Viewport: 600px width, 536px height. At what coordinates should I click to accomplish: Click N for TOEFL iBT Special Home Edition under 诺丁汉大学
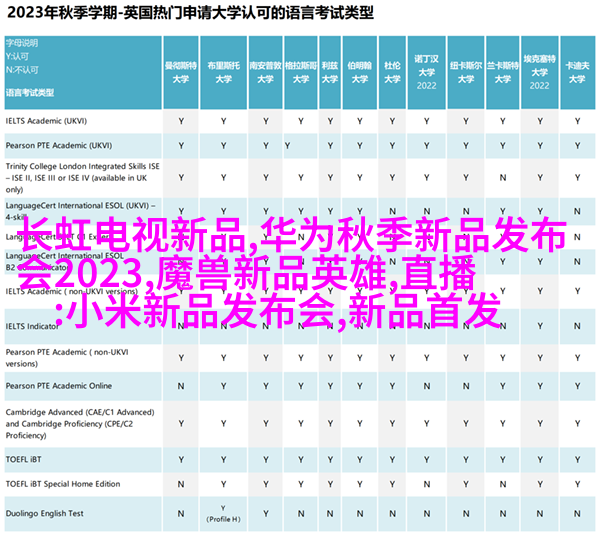click(427, 484)
